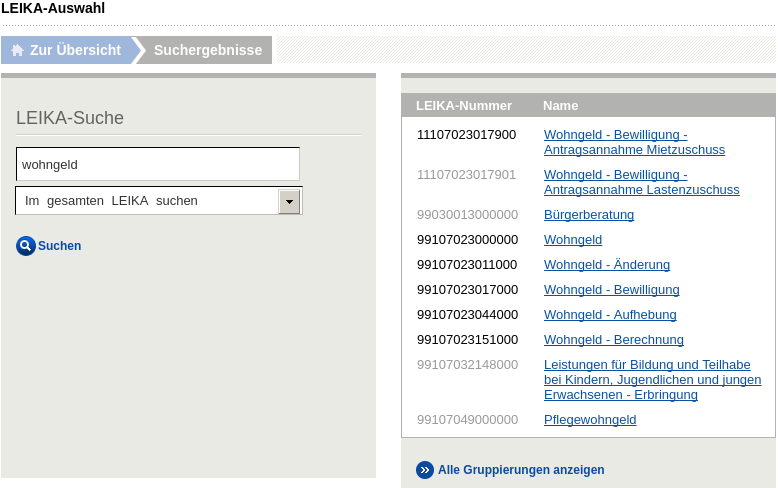Open the Bürgerberatung result link
Image resolution: width=778 pixels, height=488 pixels.
click(x=589, y=215)
